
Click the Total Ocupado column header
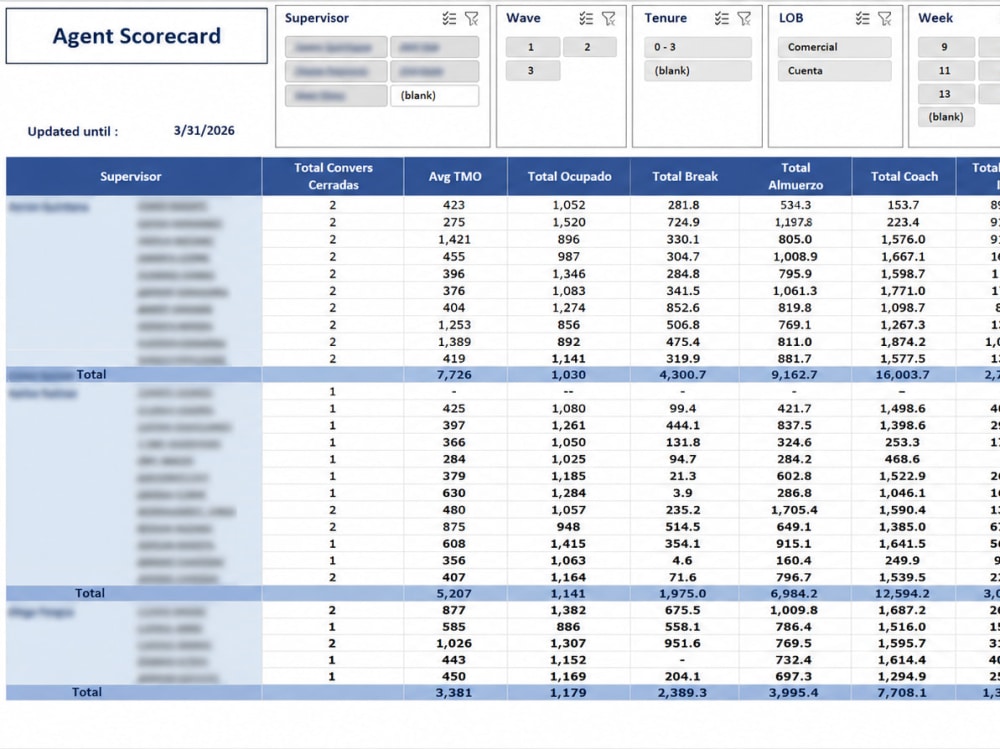click(x=569, y=177)
